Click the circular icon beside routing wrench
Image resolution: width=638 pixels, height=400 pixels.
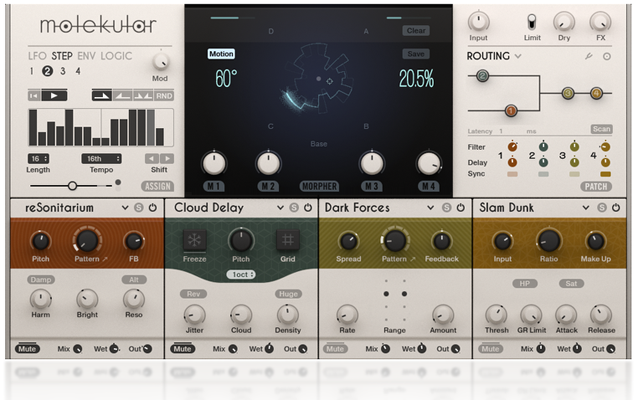coord(607,57)
